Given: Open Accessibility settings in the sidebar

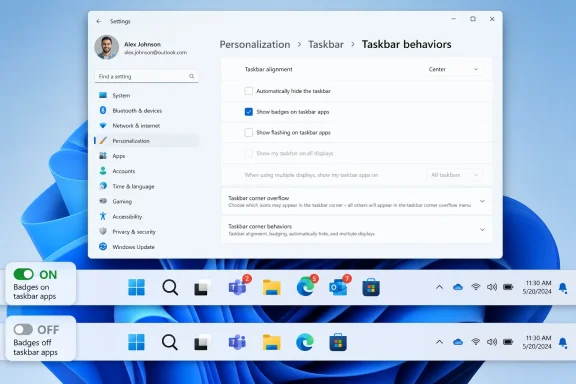Looking at the screenshot, I should click(147, 217).
